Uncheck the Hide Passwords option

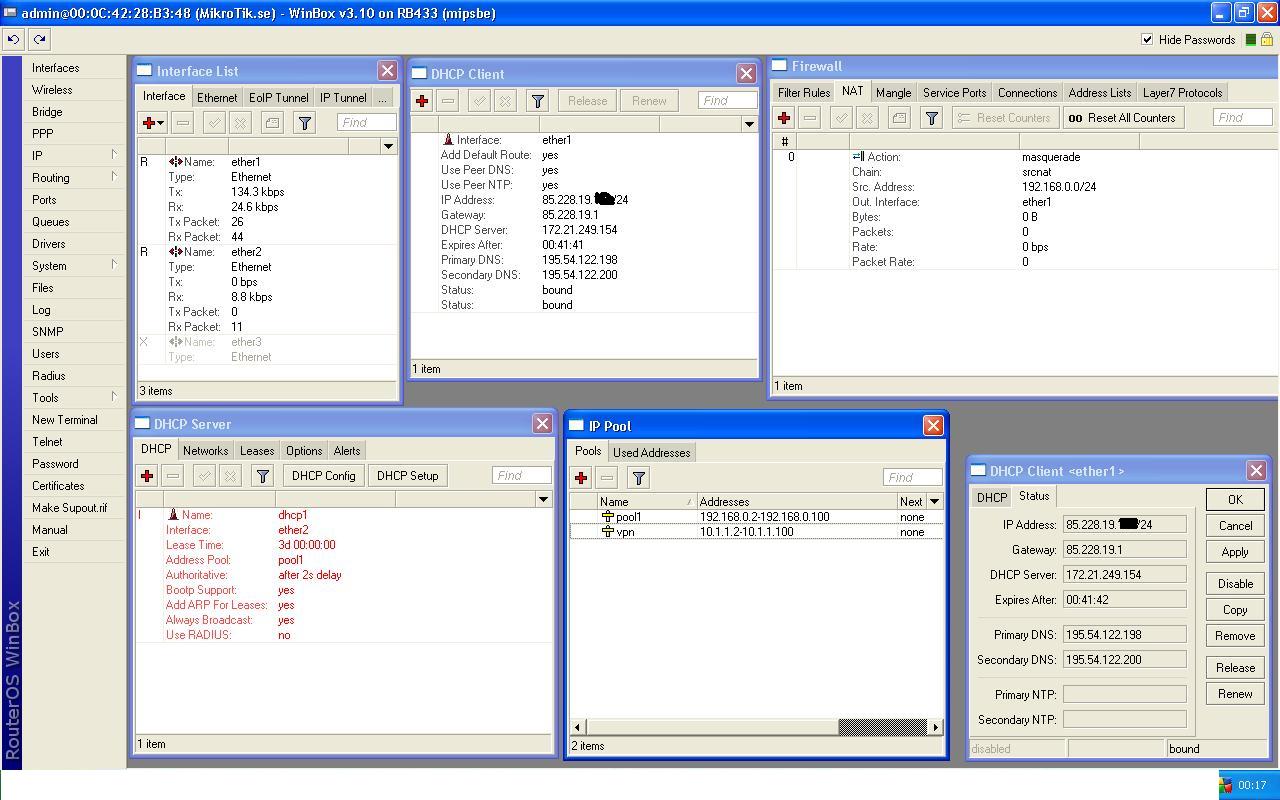(x=1146, y=40)
